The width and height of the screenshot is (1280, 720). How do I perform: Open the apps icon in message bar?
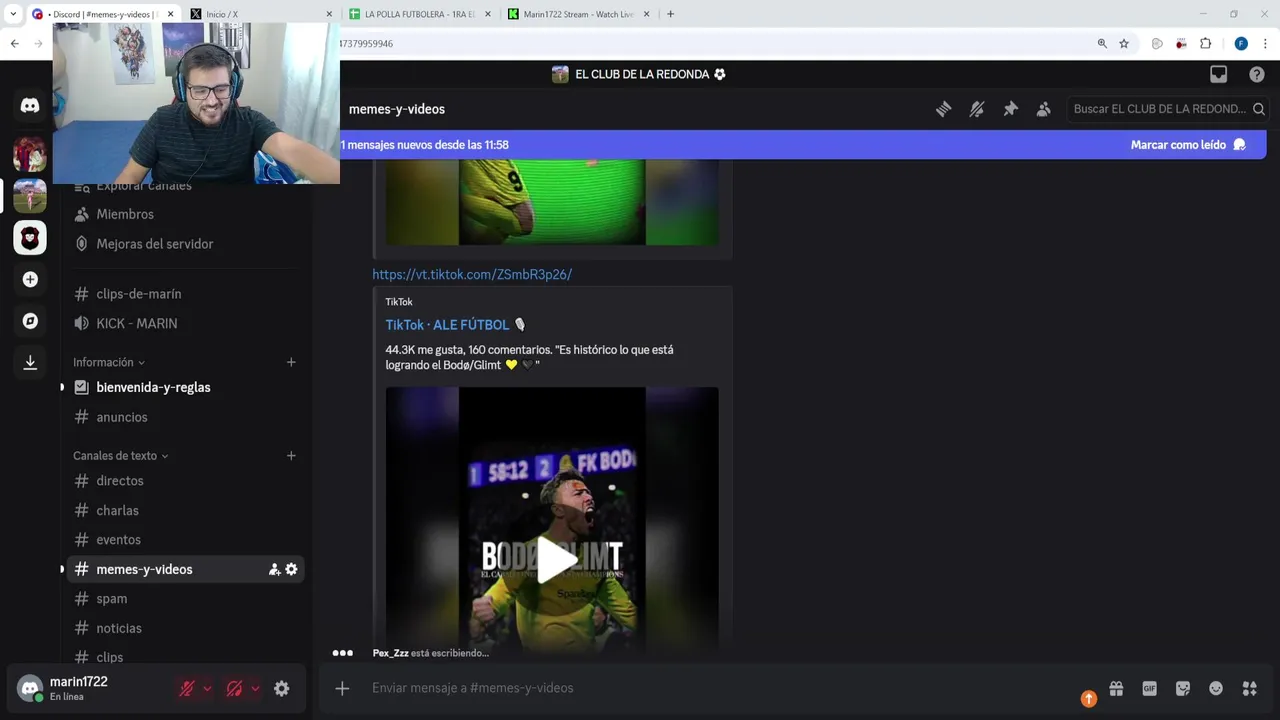click(x=1249, y=688)
